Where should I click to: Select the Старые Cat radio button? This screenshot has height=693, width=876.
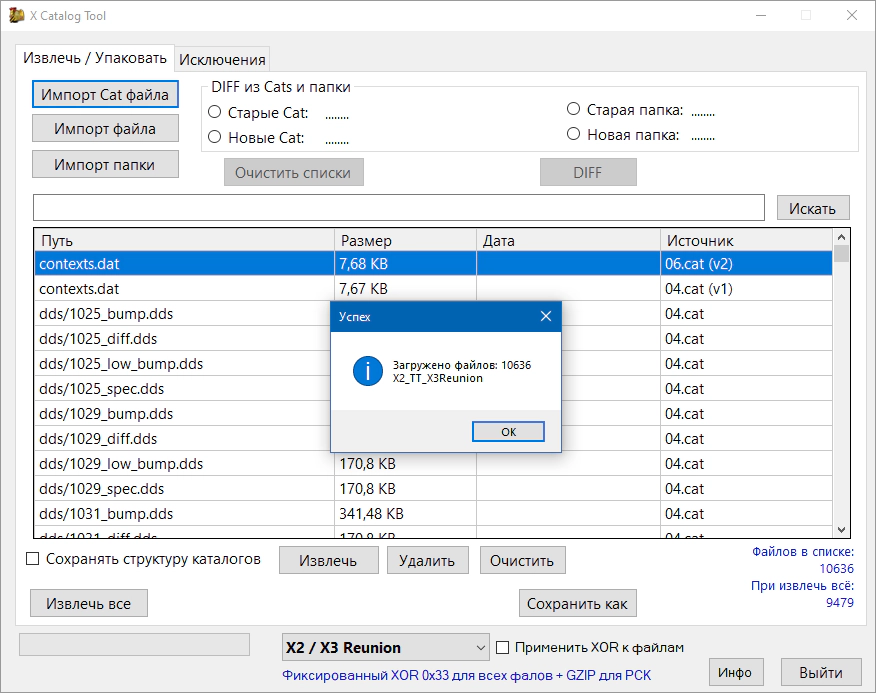pos(214,113)
